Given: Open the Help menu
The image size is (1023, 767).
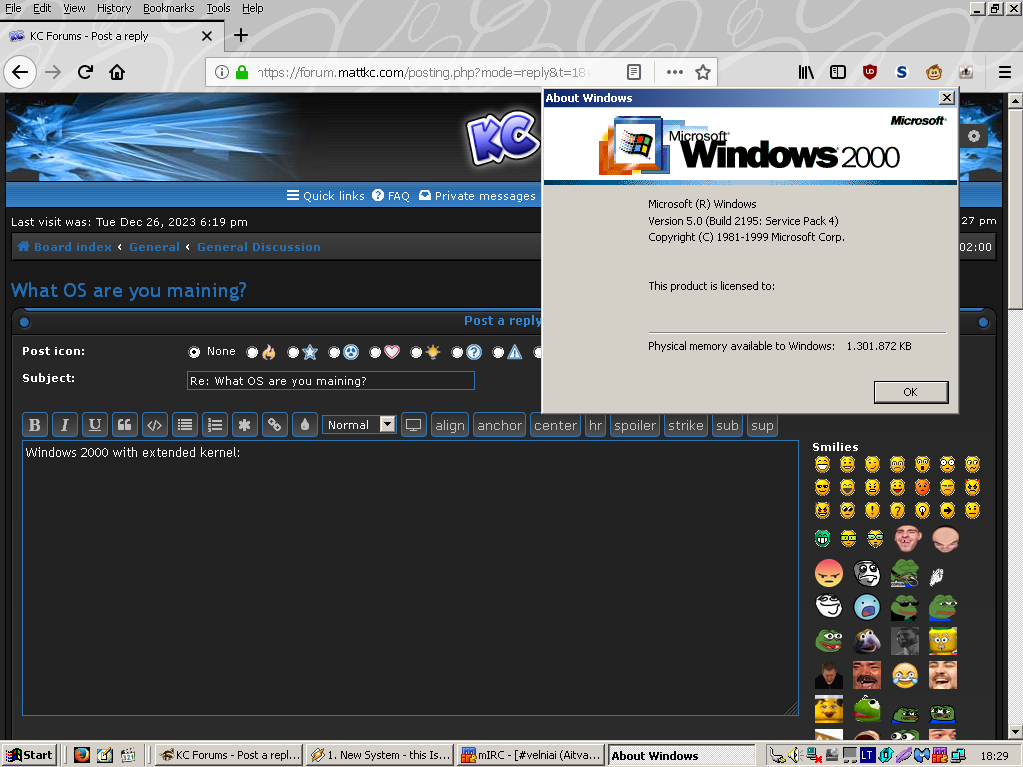Looking at the screenshot, I should pos(252,8).
